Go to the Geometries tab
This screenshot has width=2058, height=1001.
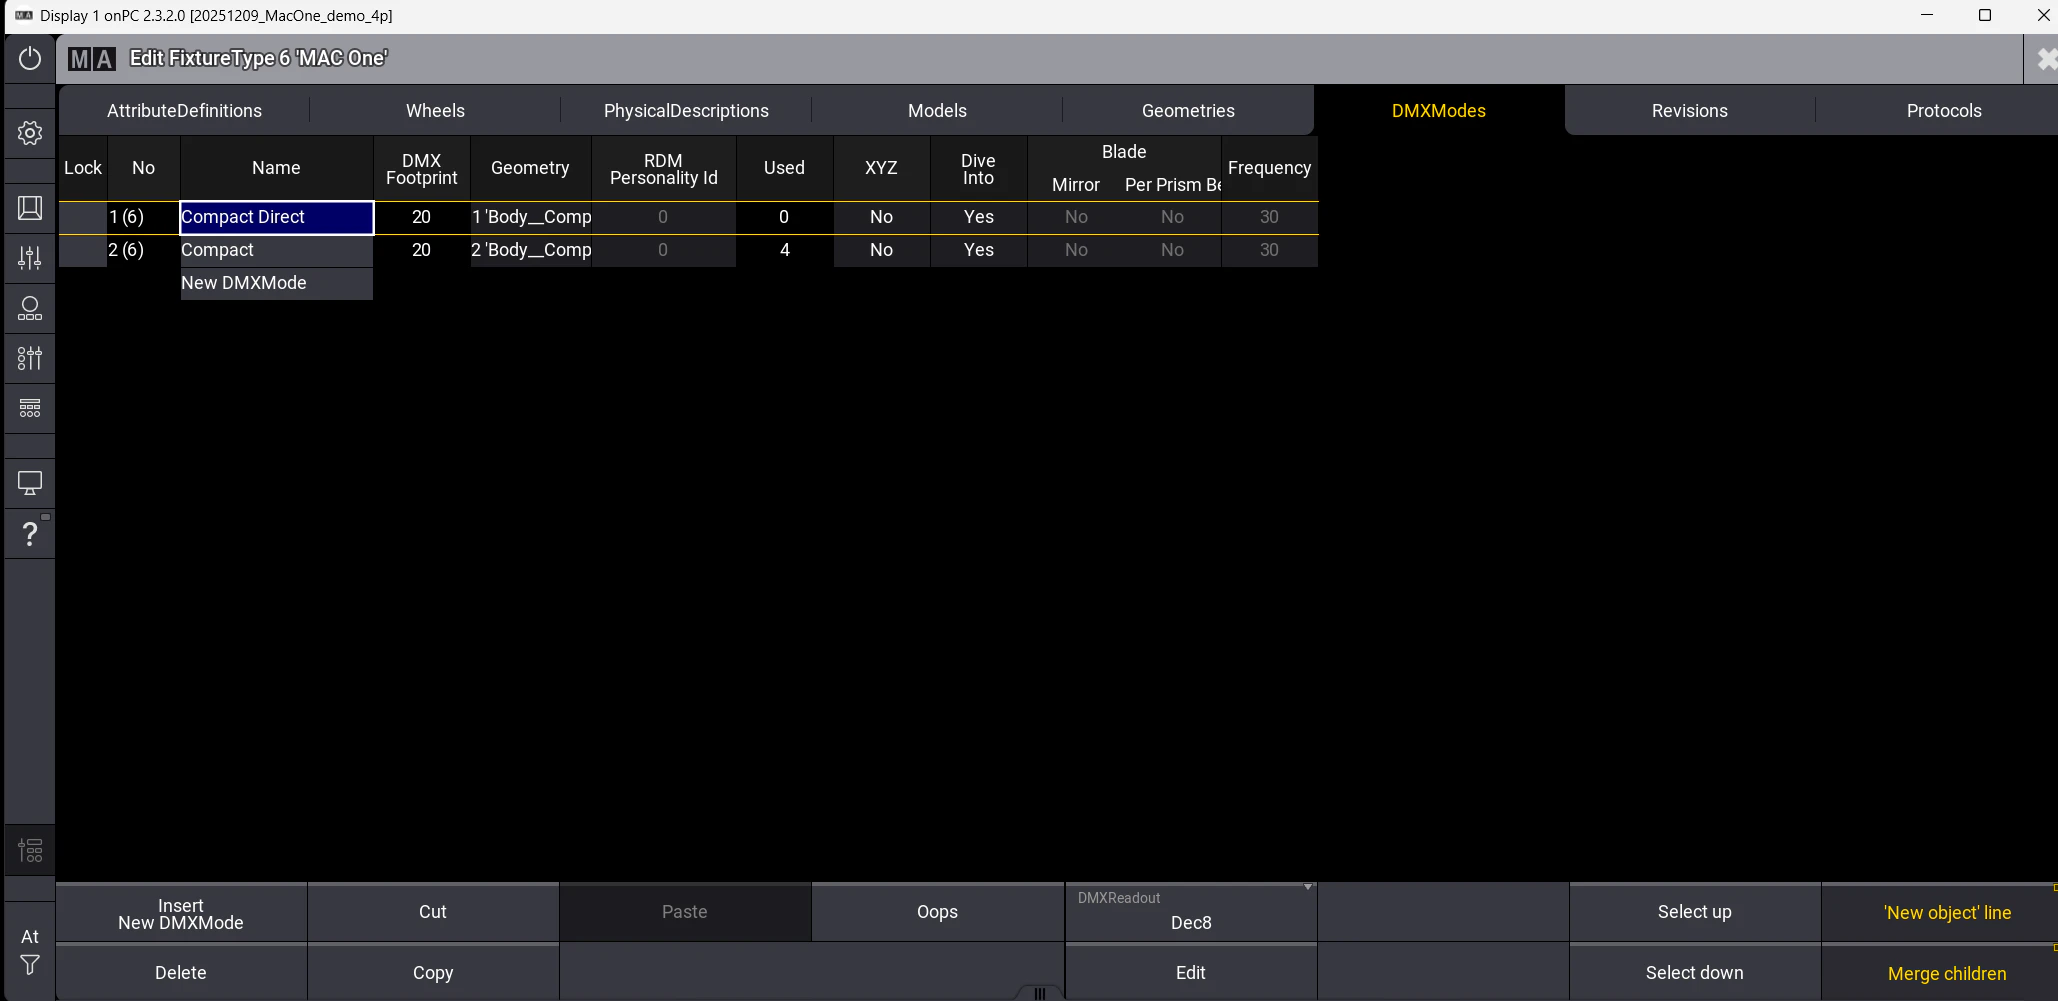coord(1188,111)
